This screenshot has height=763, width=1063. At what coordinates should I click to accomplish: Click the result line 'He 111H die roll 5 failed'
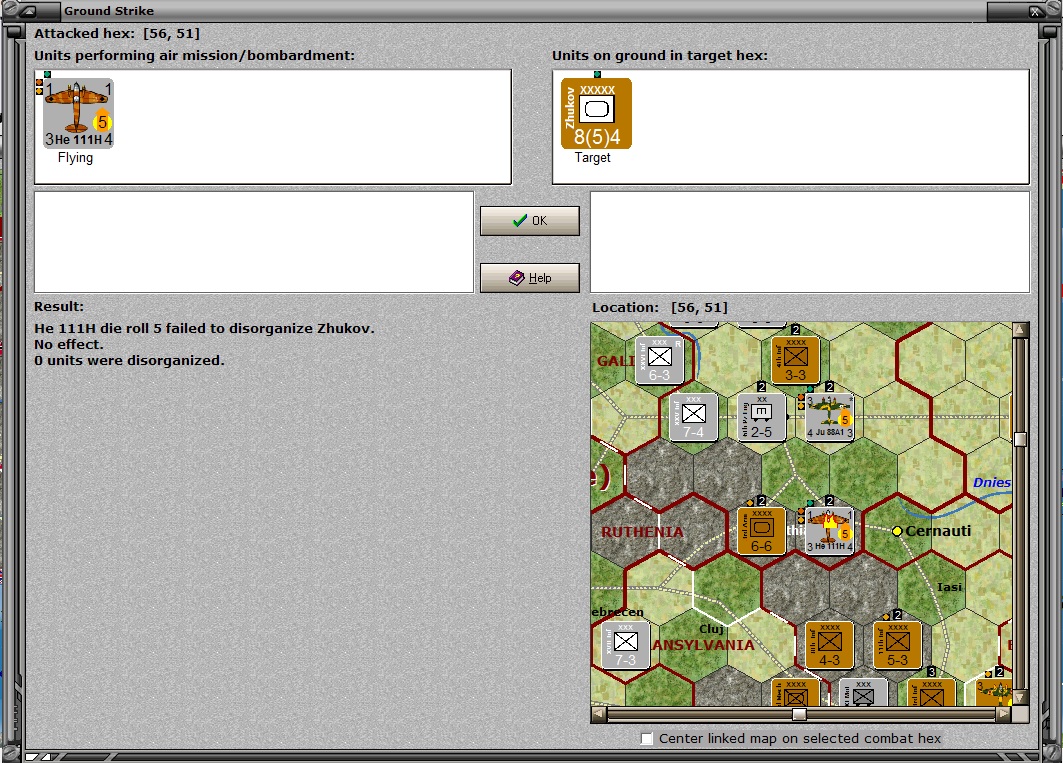pos(204,328)
